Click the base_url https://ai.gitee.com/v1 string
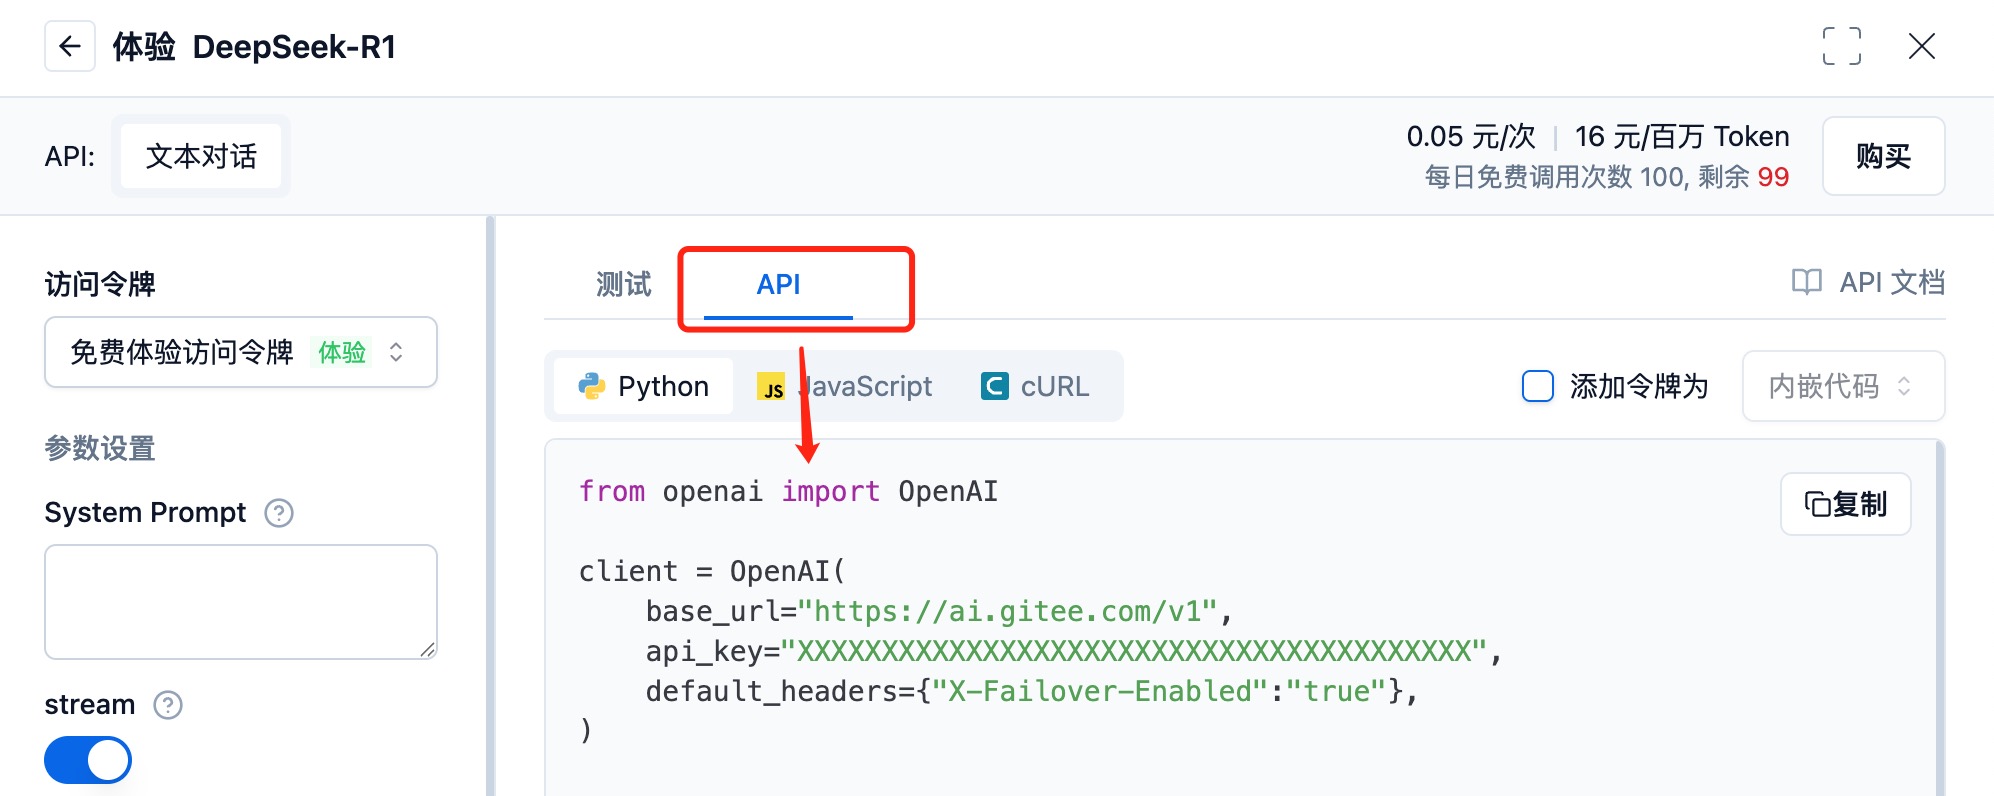 click(1007, 611)
